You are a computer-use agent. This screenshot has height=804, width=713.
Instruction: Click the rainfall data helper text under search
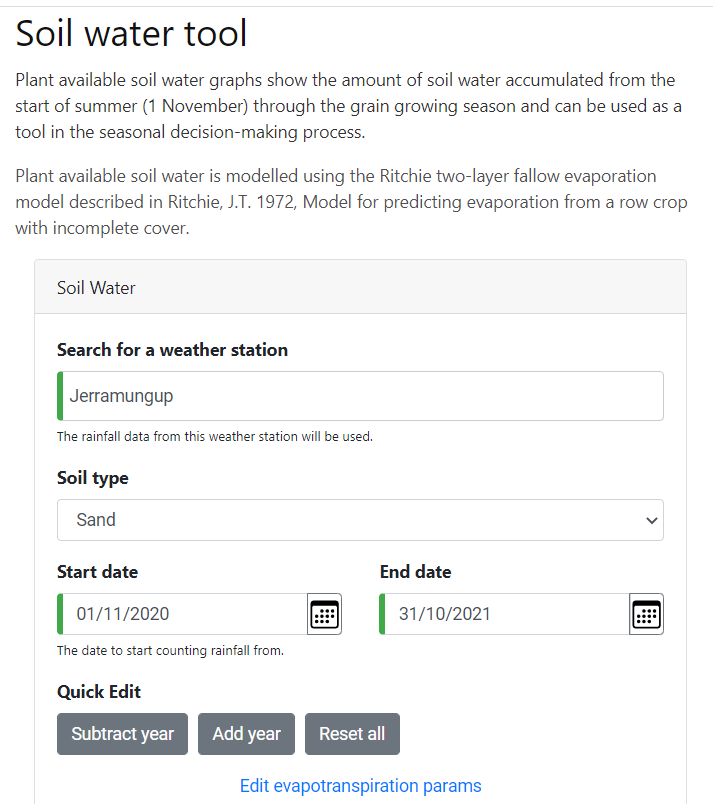(214, 437)
